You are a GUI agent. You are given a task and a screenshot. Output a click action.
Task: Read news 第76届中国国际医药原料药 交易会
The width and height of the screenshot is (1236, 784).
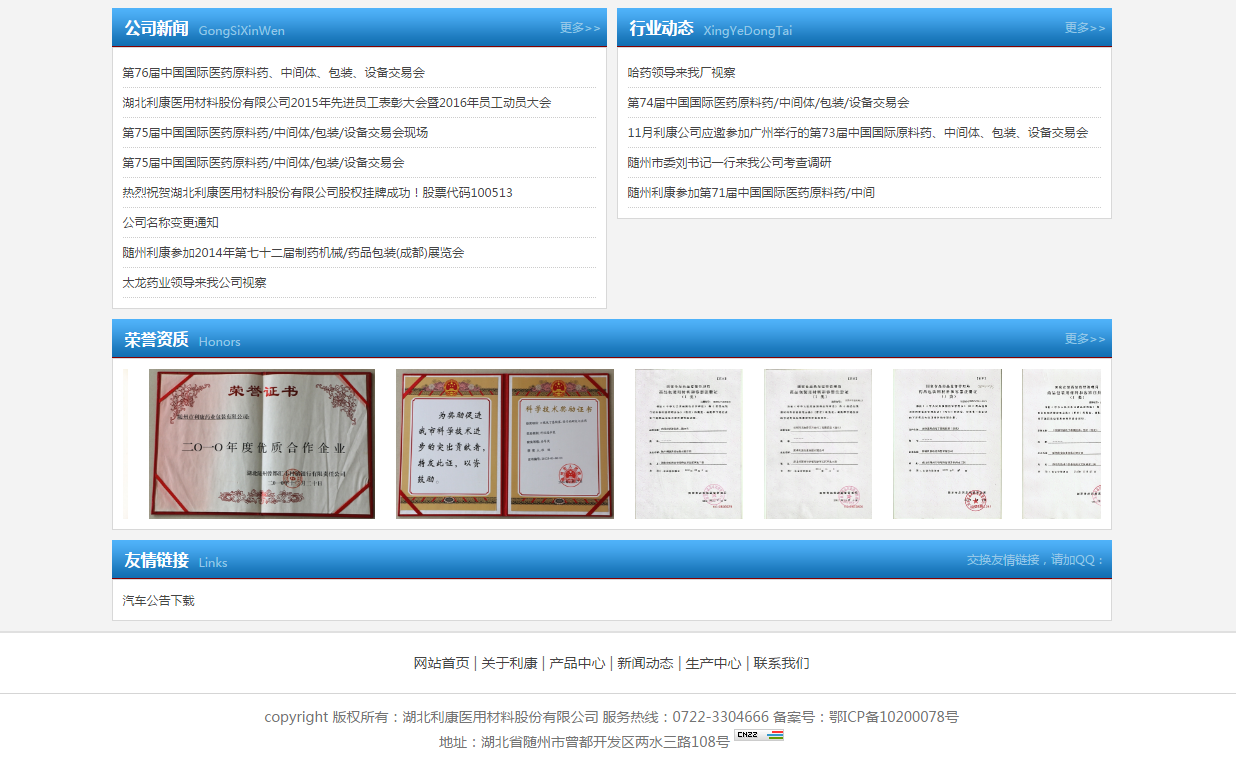click(x=273, y=73)
